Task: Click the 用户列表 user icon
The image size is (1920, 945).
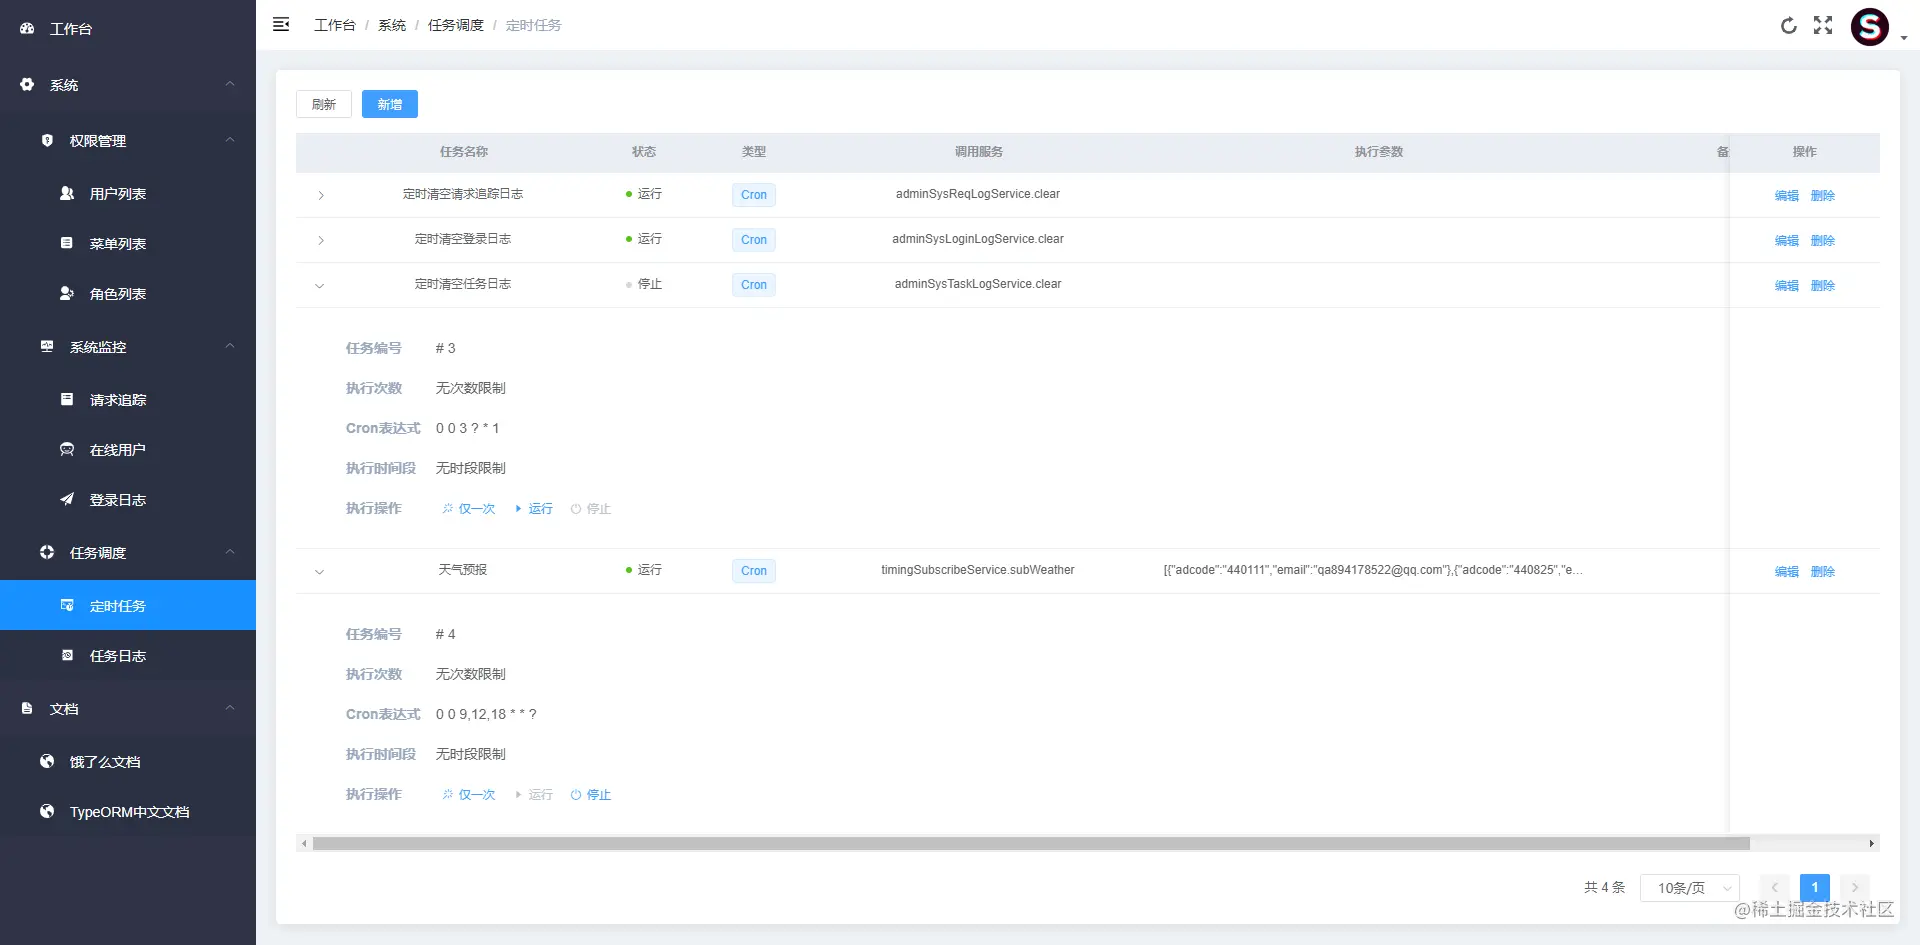Action: (x=67, y=193)
